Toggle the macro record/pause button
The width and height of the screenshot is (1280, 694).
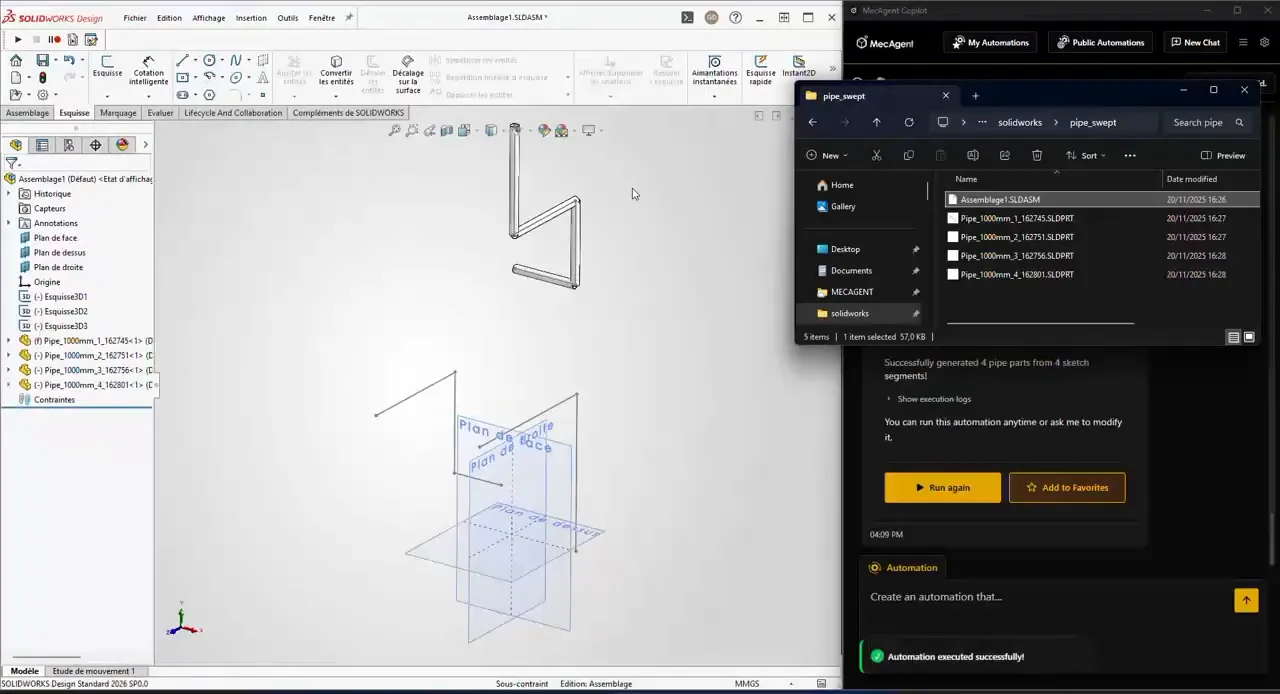coord(54,40)
